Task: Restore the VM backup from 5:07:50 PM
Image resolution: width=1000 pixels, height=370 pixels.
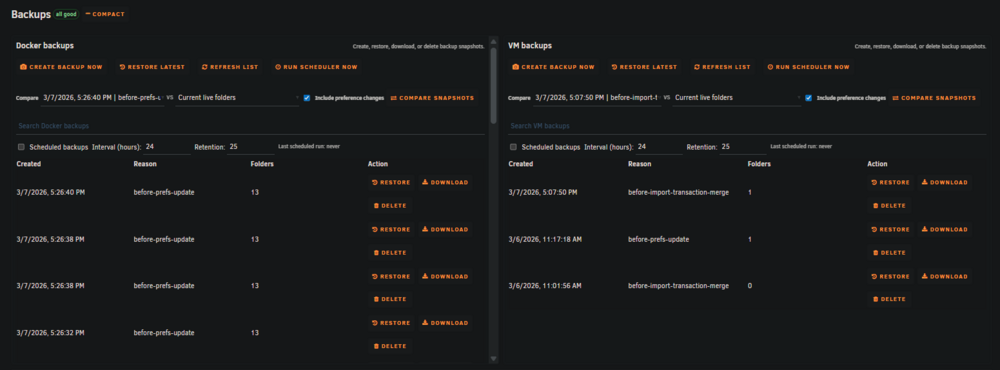Action: (x=890, y=182)
